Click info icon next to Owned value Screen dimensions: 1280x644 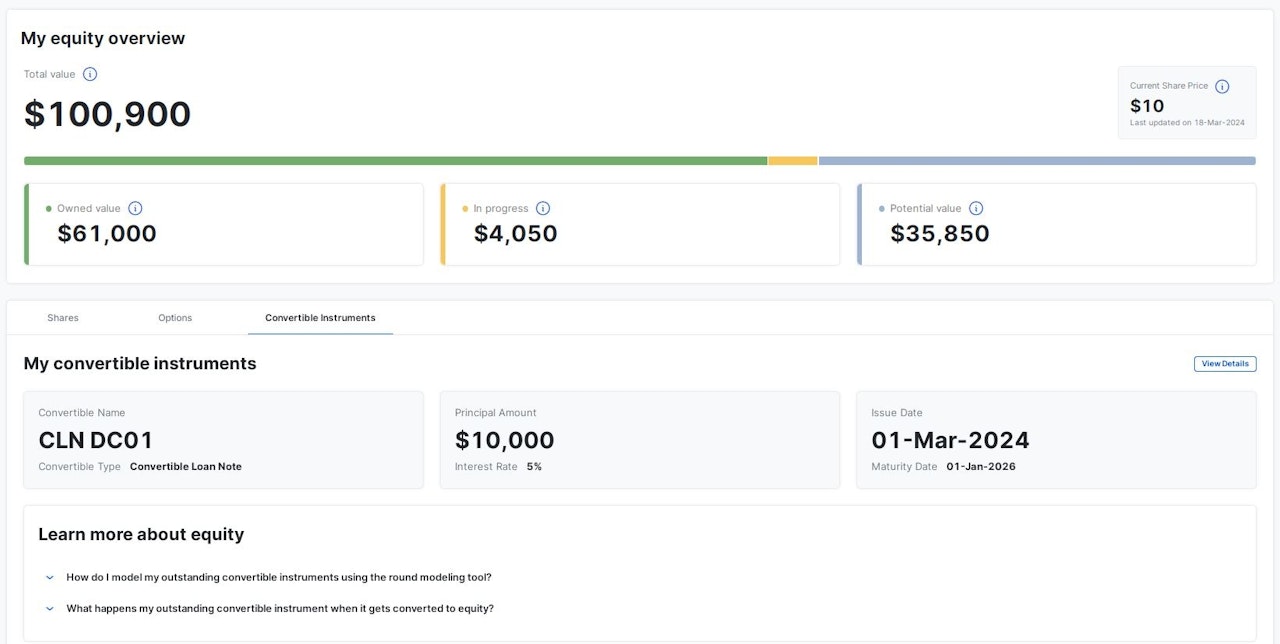(135, 208)
